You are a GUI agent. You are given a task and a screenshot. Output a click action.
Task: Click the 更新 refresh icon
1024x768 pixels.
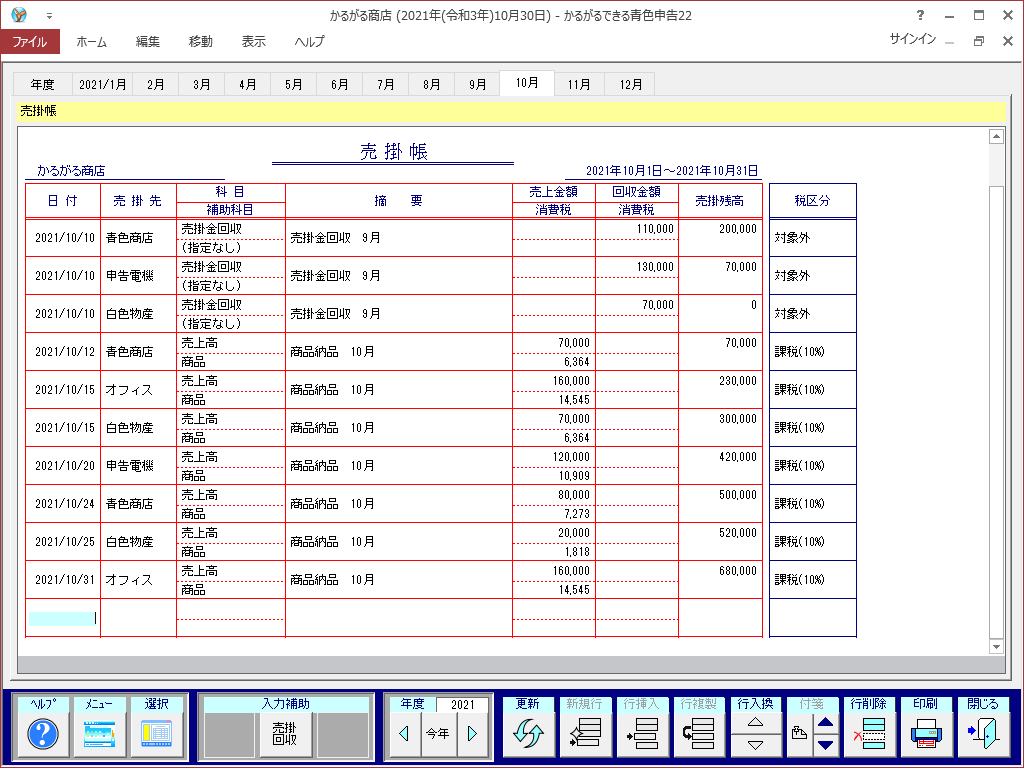click(x=528, y=734)
